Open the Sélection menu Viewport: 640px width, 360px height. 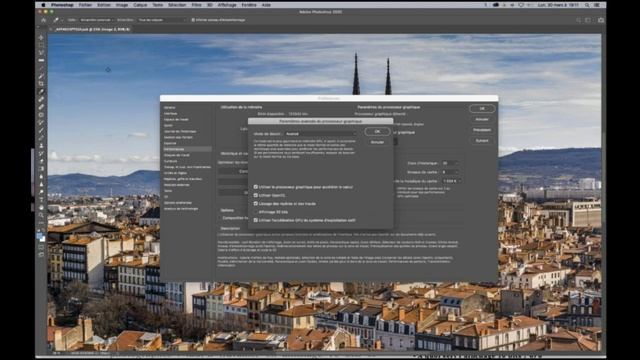177,5
